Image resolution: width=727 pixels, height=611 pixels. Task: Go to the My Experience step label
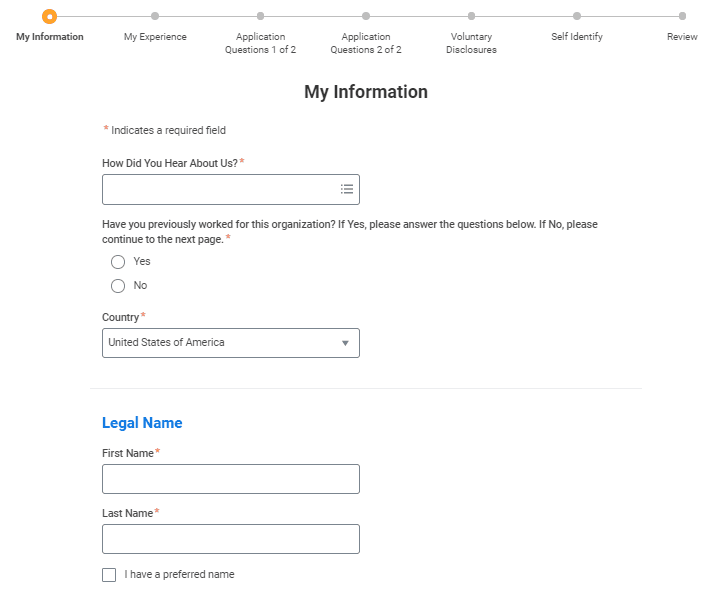point(155,37)
